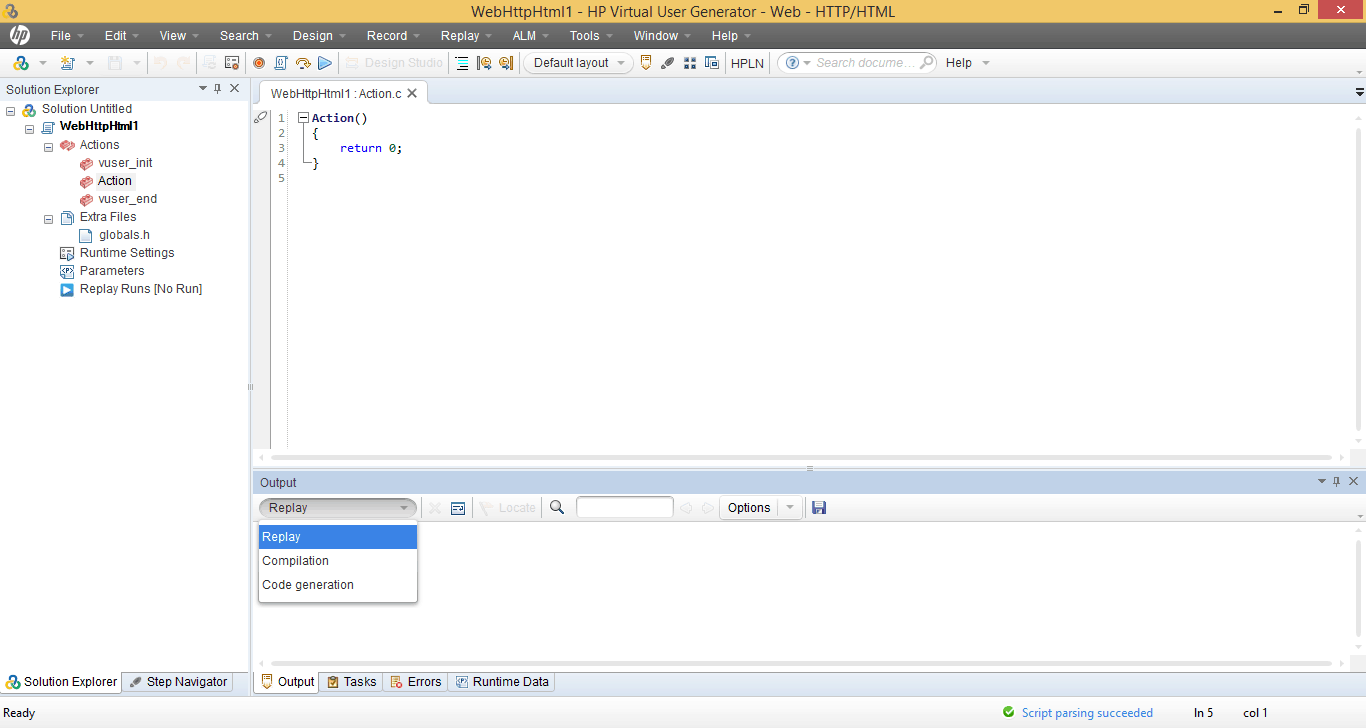Screen dimensions: 1366x728
Task: Collapse the Actions folder node
Action: (x=49, y=146)
